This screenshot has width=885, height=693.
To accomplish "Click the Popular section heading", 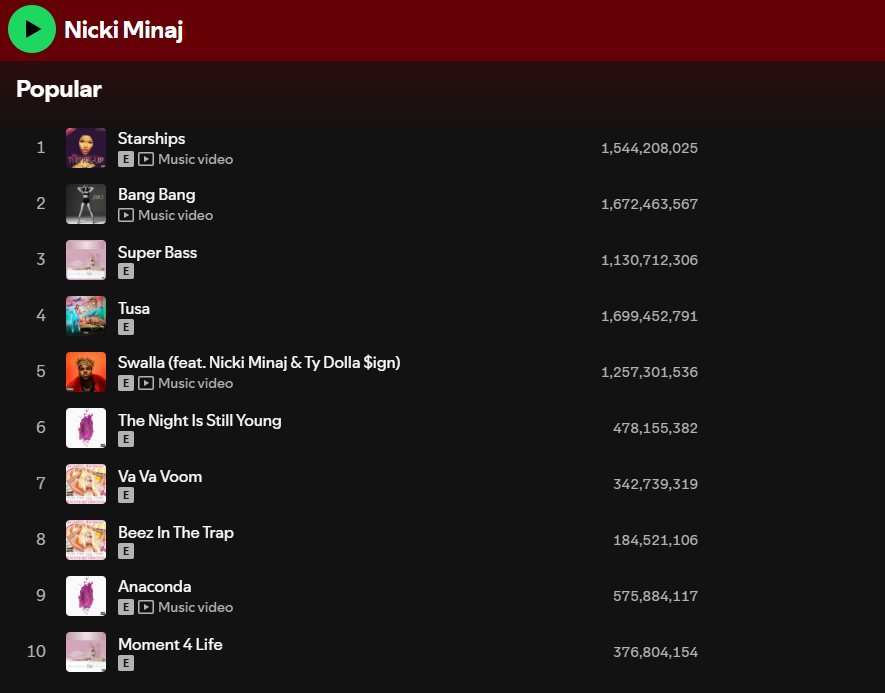I will point(59,89).
